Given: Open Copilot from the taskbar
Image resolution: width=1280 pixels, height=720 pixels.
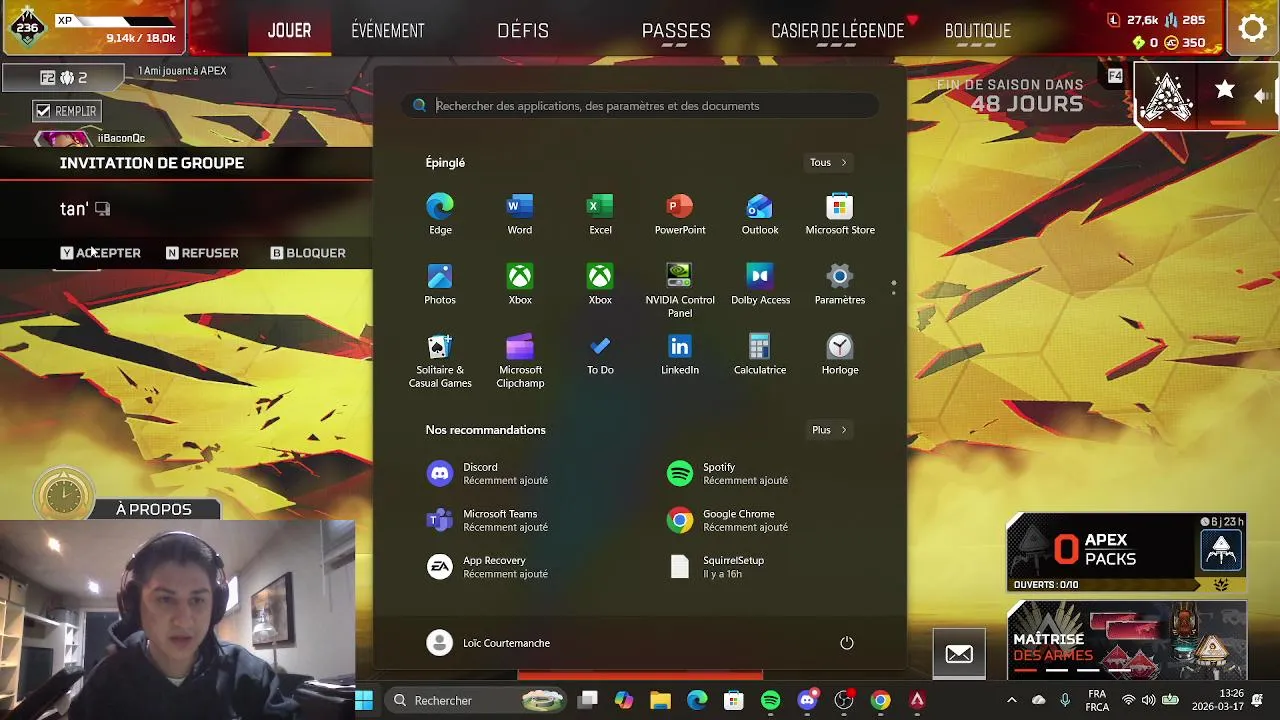Looking at the screenshot, I should [x=624, y=700].
